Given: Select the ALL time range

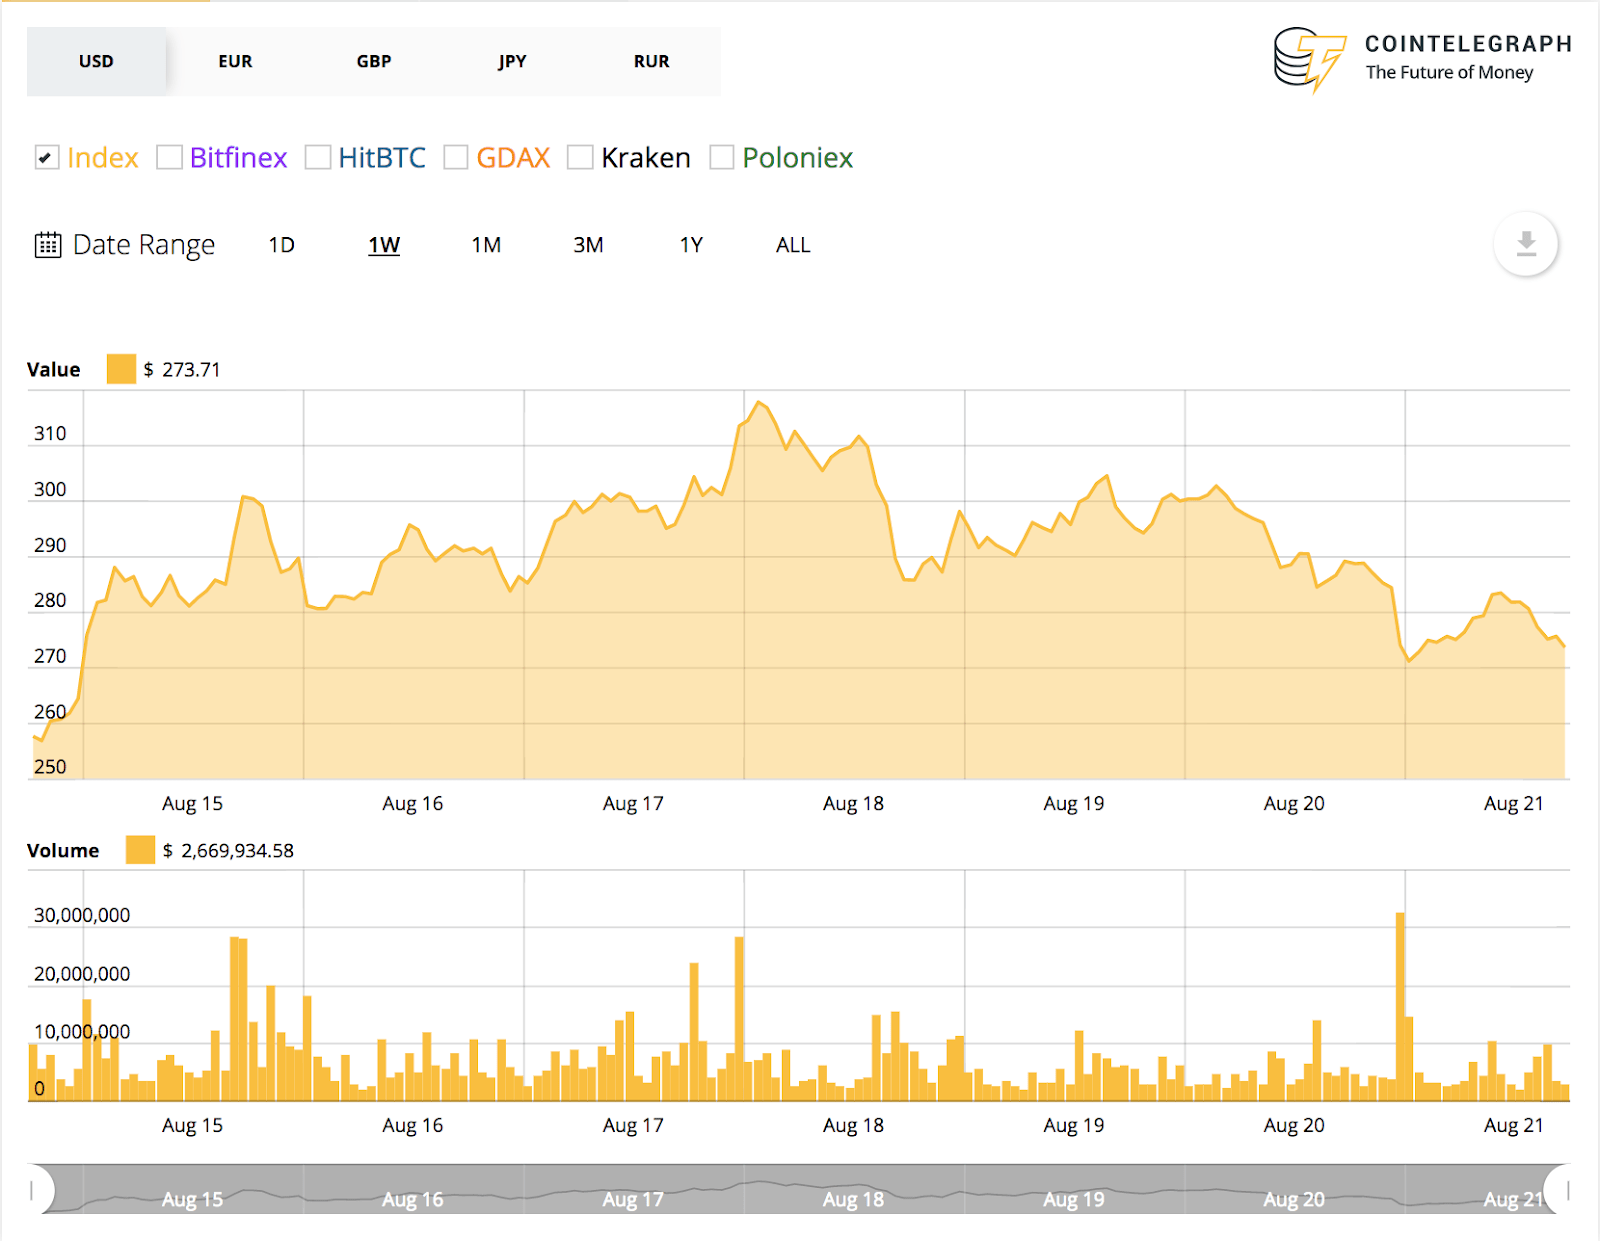Looking at the screenshot, I should click(x=792, y=244).
